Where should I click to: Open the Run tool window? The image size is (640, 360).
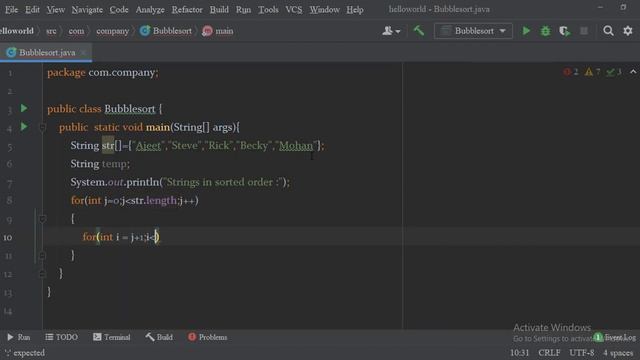(19, 337)
